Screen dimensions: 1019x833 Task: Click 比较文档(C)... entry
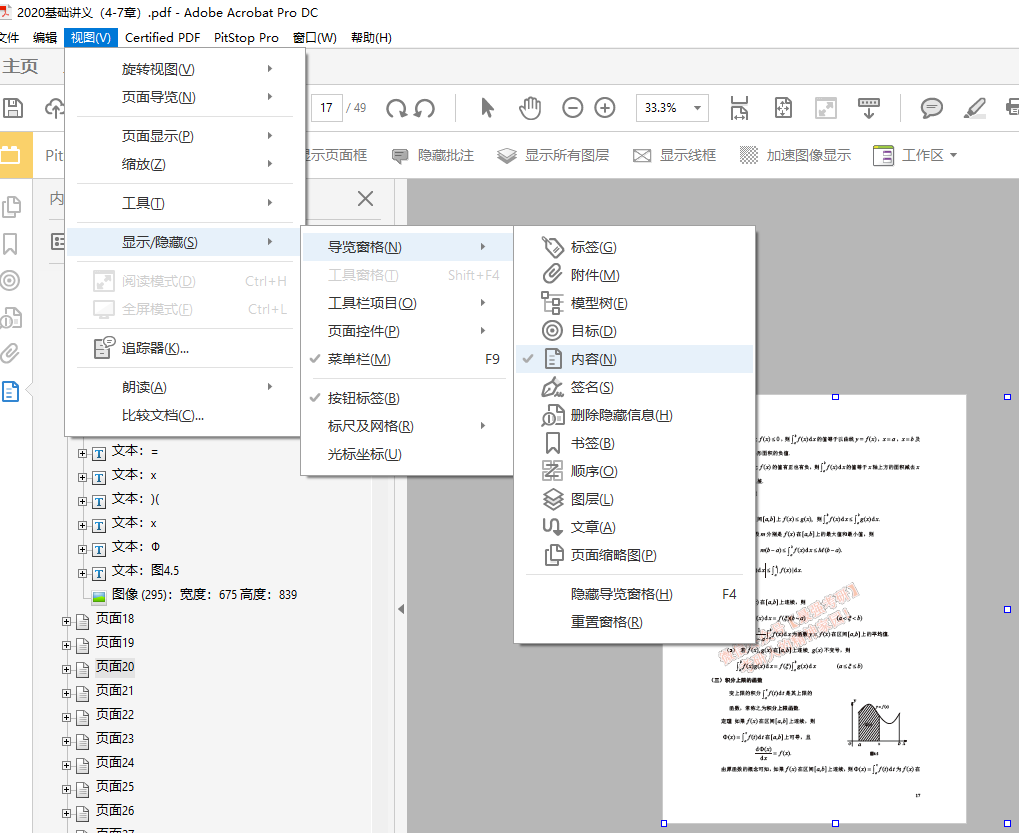click(185, 415)
